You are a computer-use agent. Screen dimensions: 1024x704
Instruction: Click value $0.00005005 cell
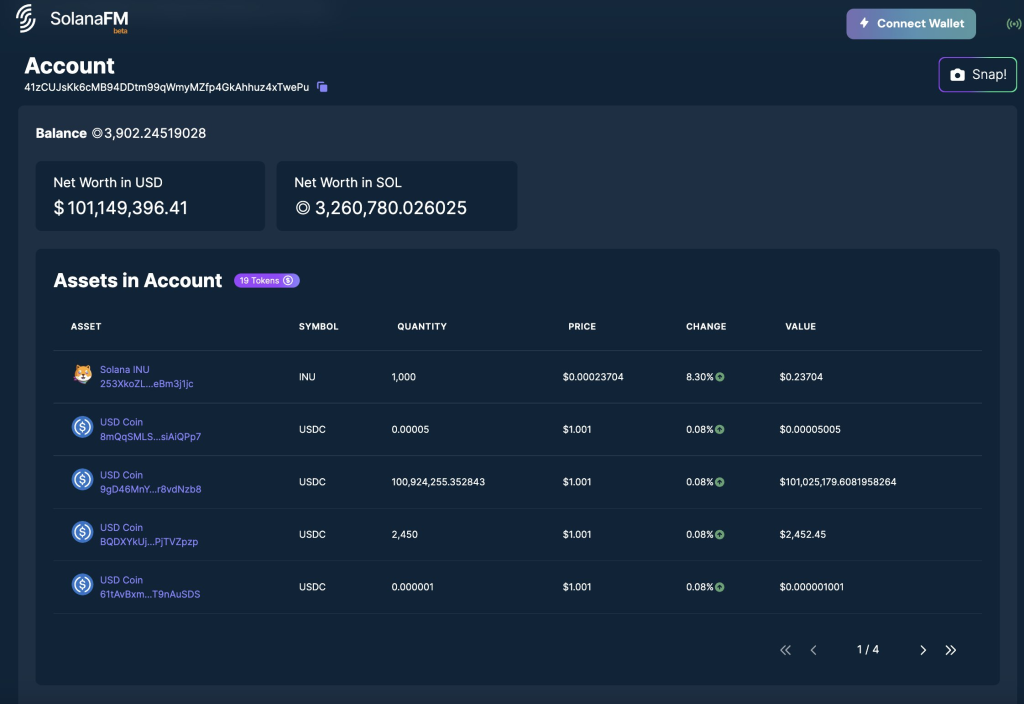point(810,429)
